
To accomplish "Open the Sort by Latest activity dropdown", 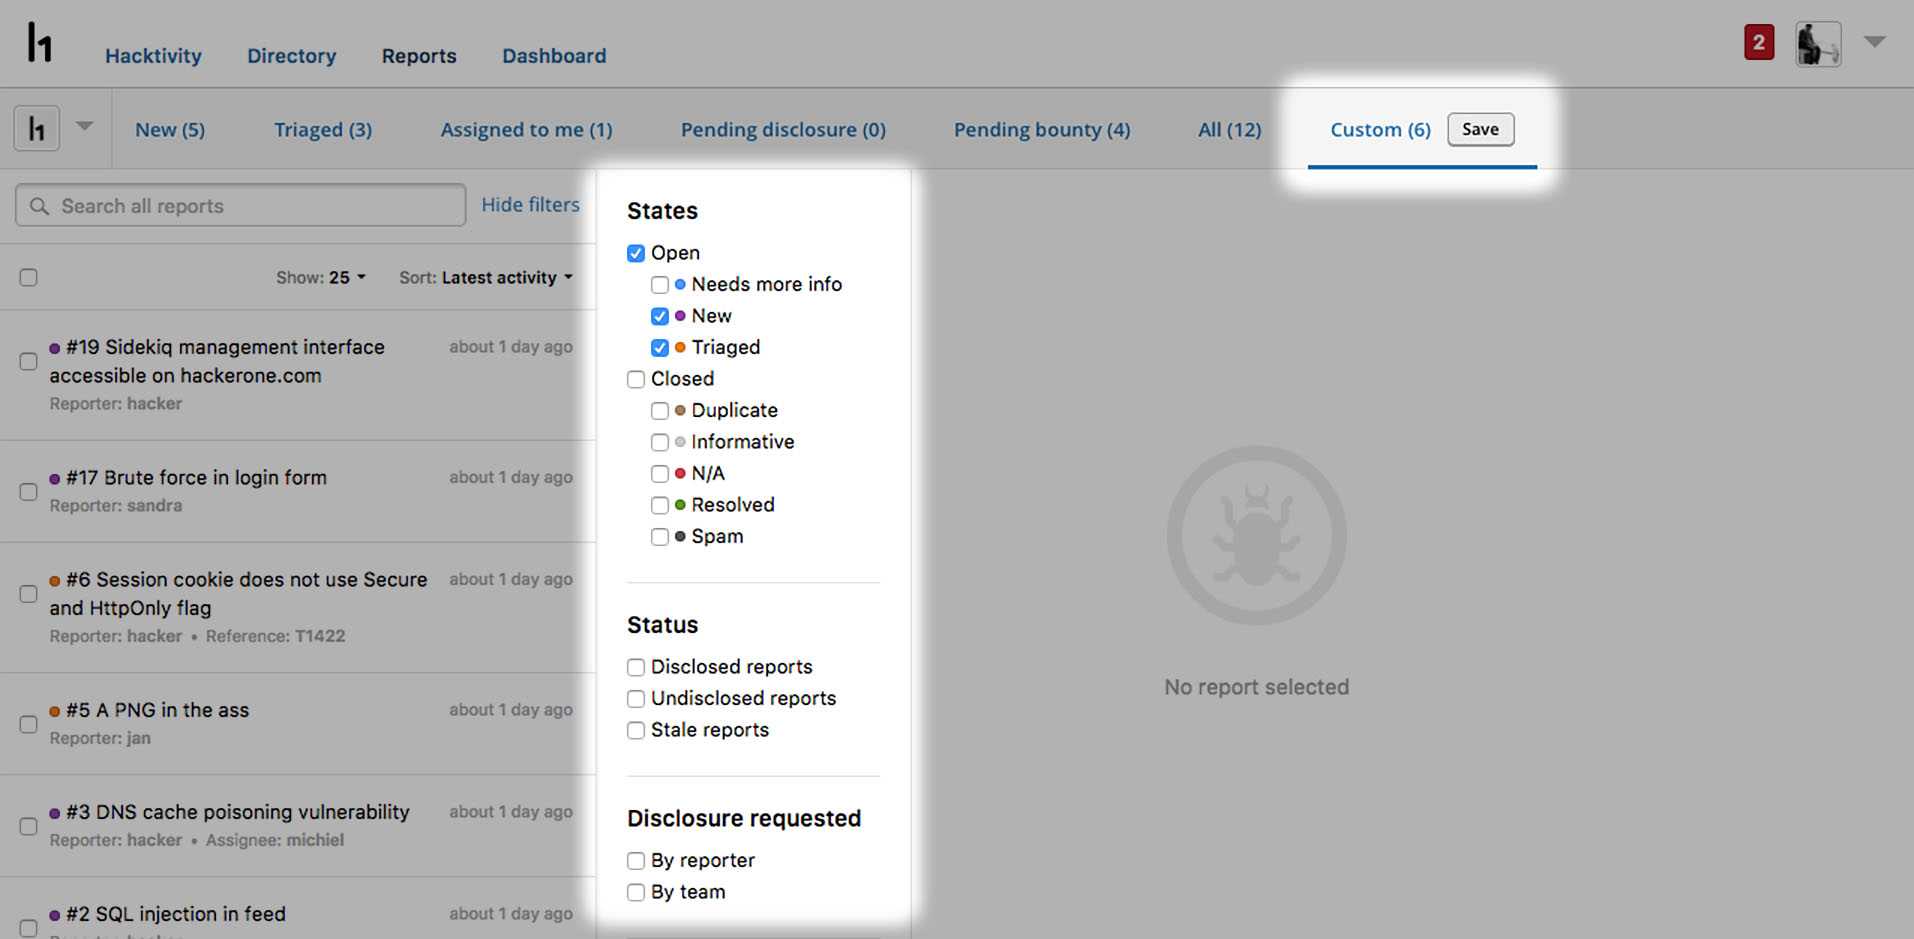I will coord(486,277).
